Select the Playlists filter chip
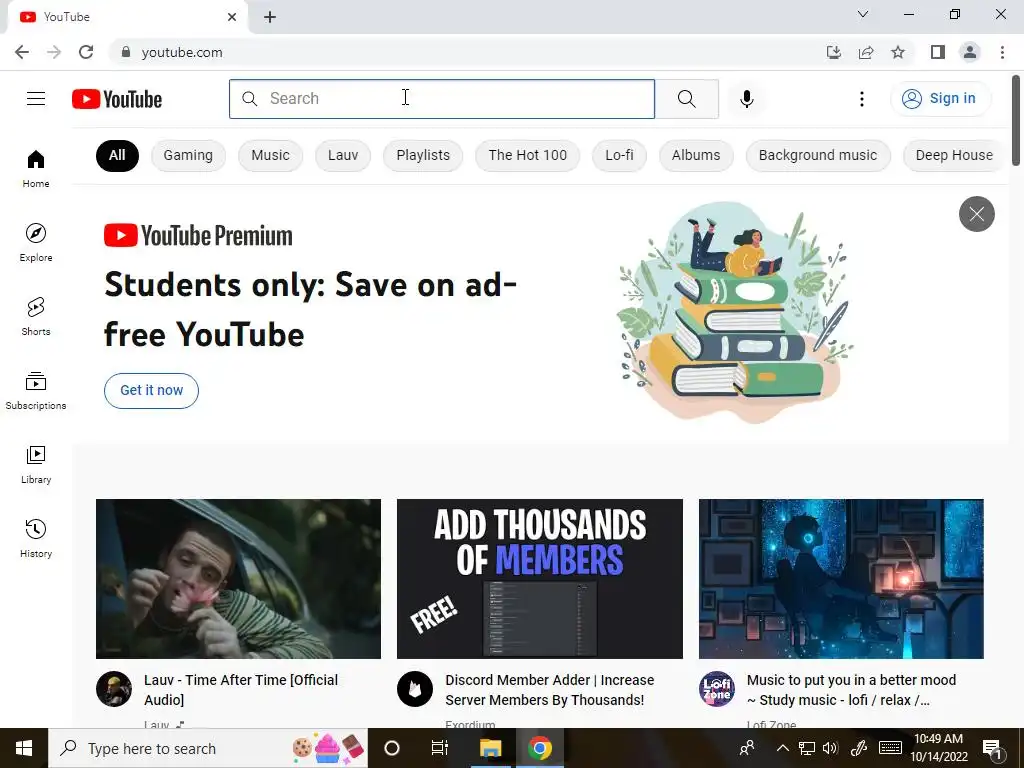The width and height of the screenshot is (1024, 768). (423, 155)
